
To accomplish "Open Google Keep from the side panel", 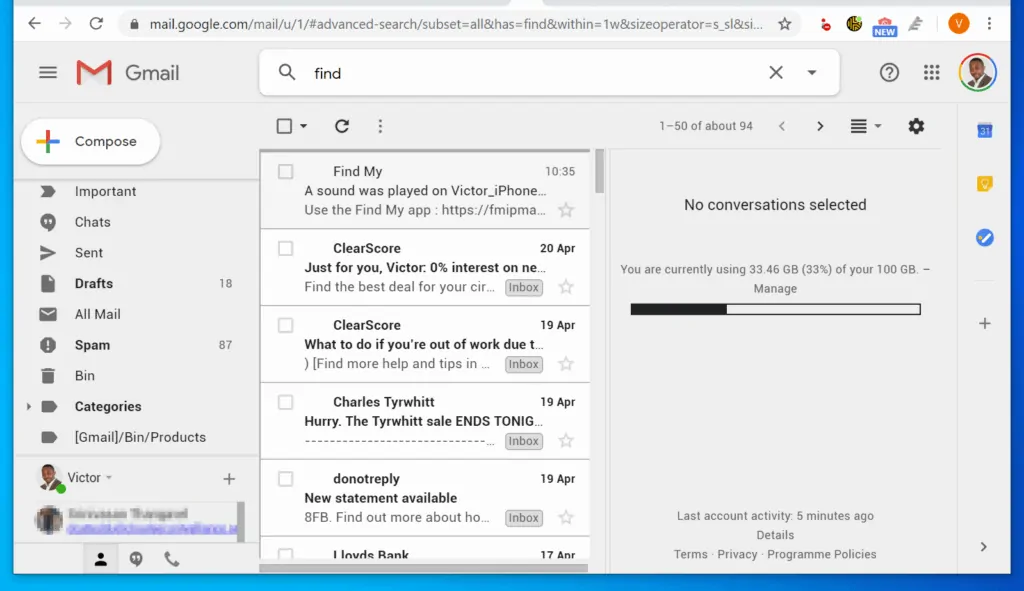I will pos(984,184).
